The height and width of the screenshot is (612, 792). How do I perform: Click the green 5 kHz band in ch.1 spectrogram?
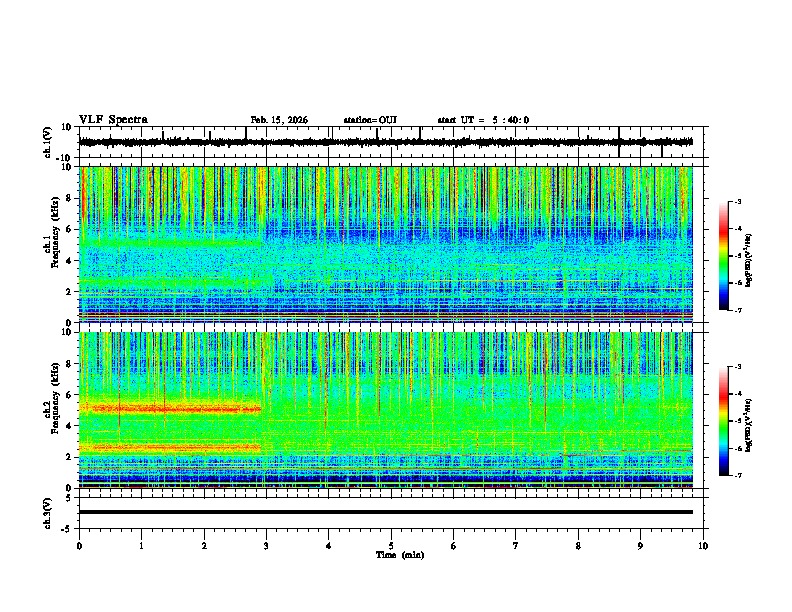(x=170, y=243)
